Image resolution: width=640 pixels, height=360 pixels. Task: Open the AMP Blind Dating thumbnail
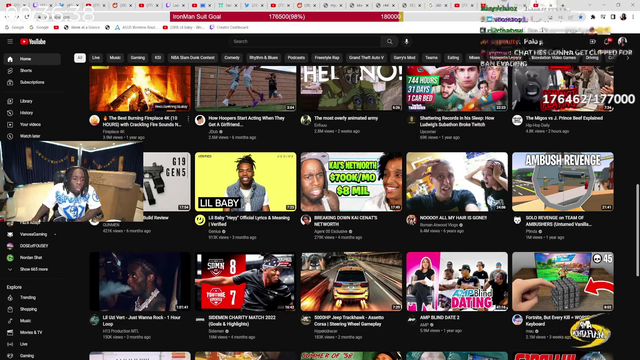click(457, 282)
